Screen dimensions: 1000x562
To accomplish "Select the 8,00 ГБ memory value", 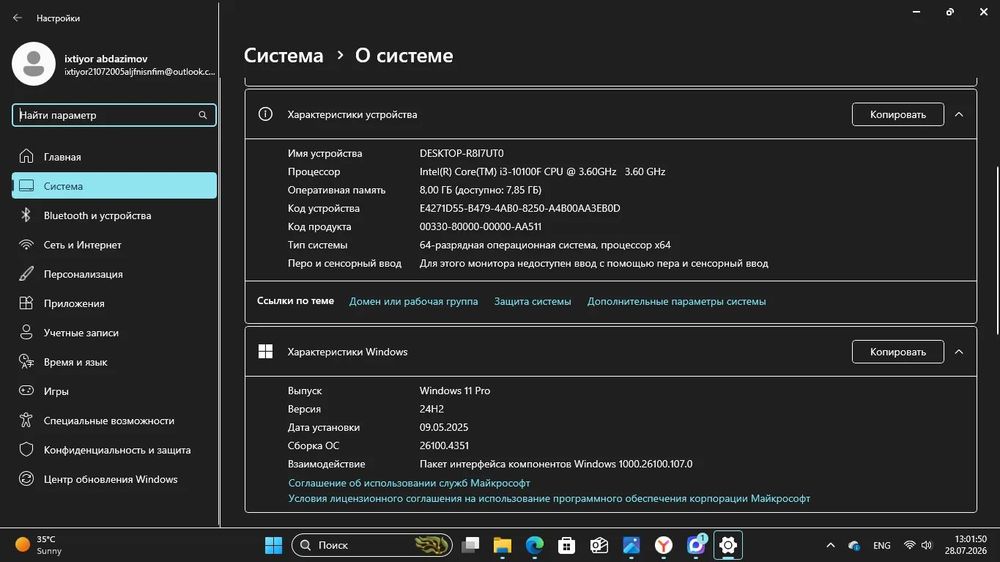I will click(480, 190).
